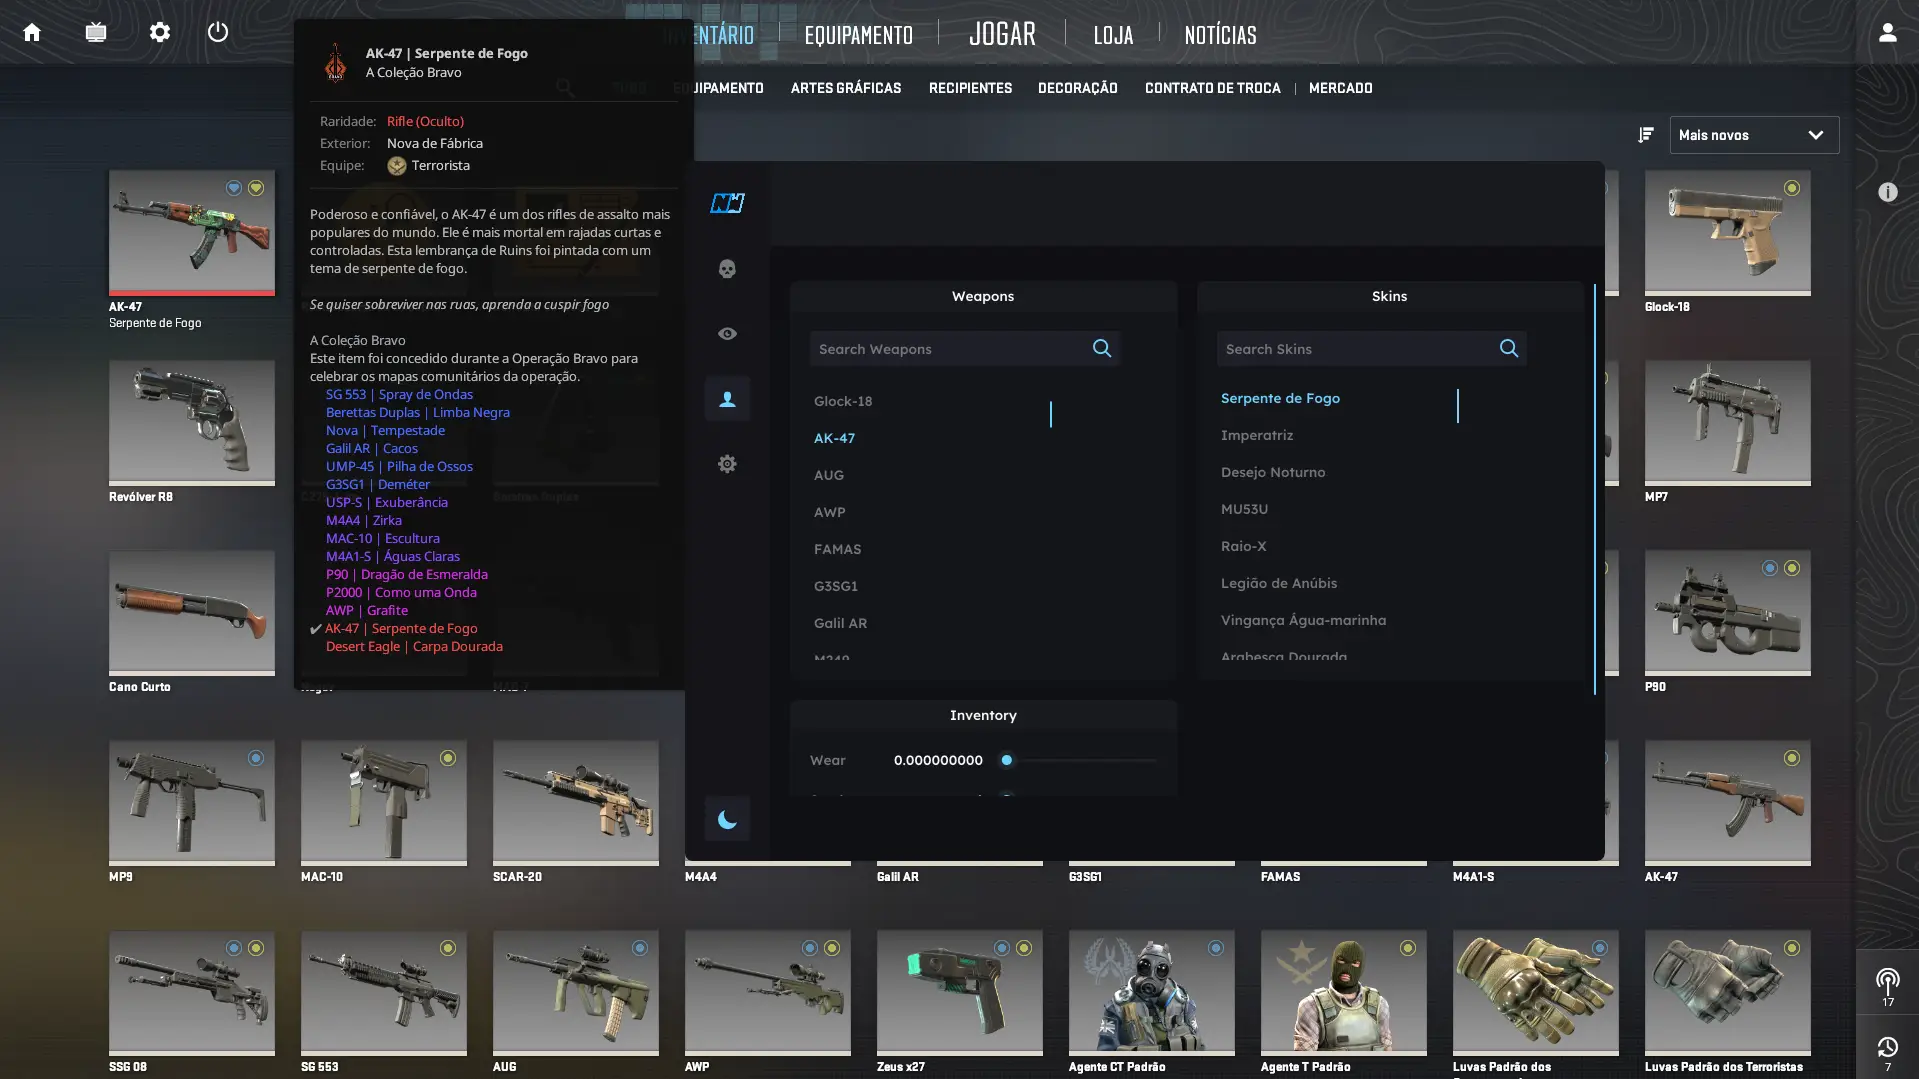
Task: Open the player profile icon
Action: (x=1887, y=32)
